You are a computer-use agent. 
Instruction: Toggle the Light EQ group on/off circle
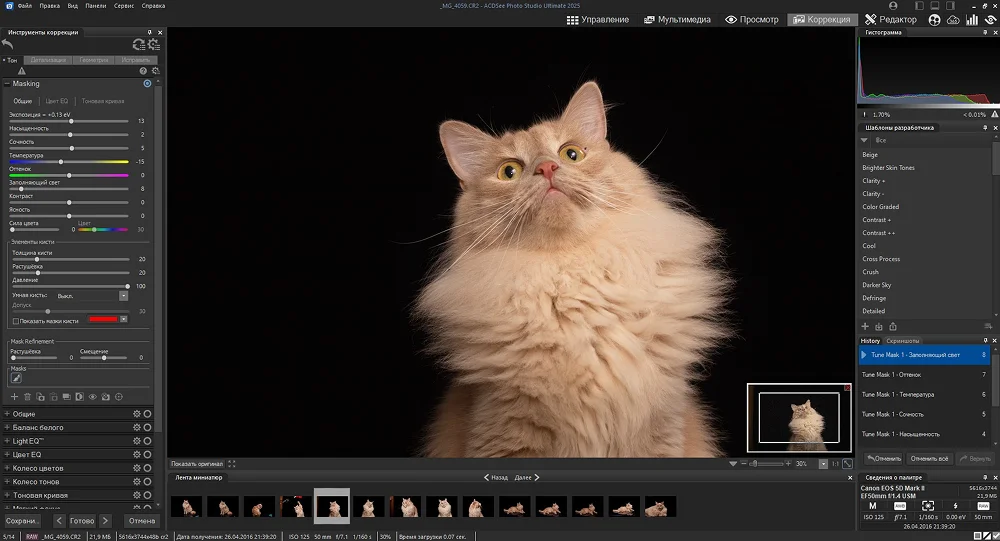tap(148, 441)
